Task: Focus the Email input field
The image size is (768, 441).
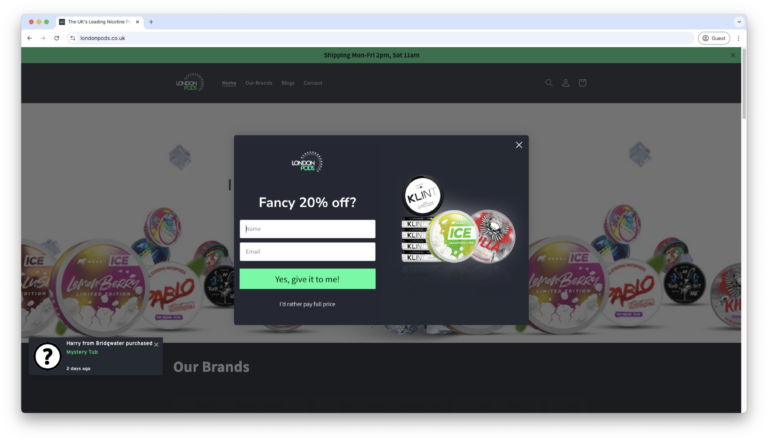Action: click(308, 252)
